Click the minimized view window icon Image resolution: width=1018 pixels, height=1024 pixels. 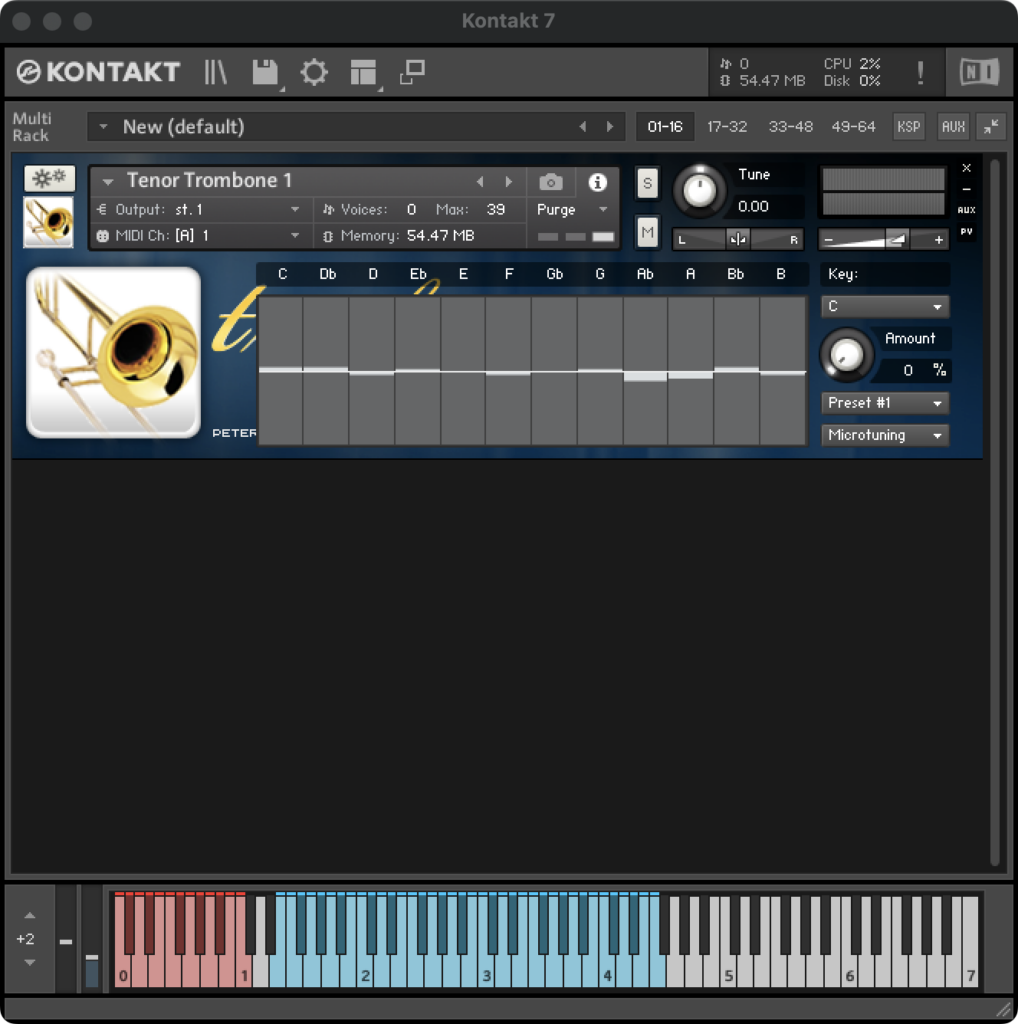tap(412, 72)
